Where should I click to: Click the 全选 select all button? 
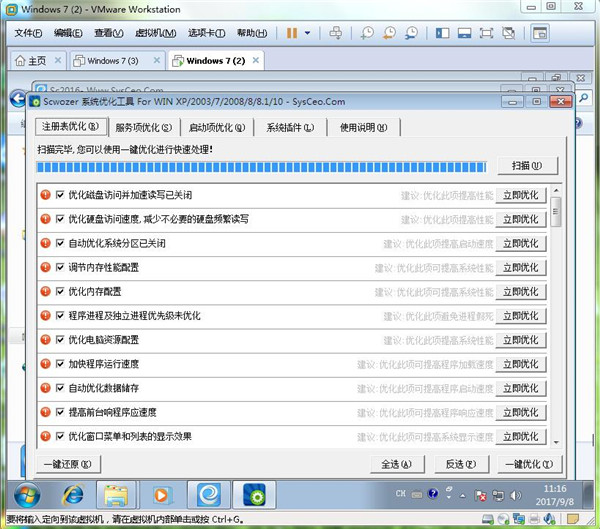397,464
